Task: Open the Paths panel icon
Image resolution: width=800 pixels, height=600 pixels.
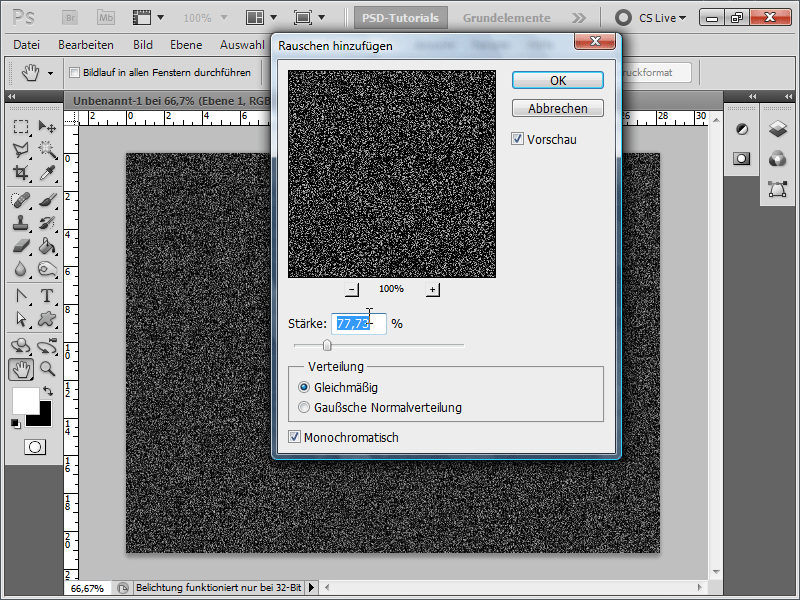Action: 778,189
